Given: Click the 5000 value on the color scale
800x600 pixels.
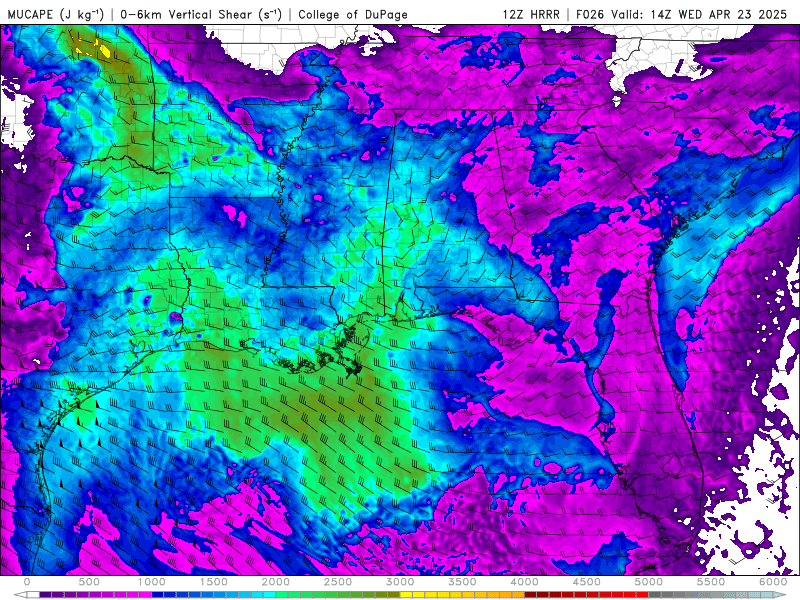Looking at the screenshot, I should tap(648, 582).
